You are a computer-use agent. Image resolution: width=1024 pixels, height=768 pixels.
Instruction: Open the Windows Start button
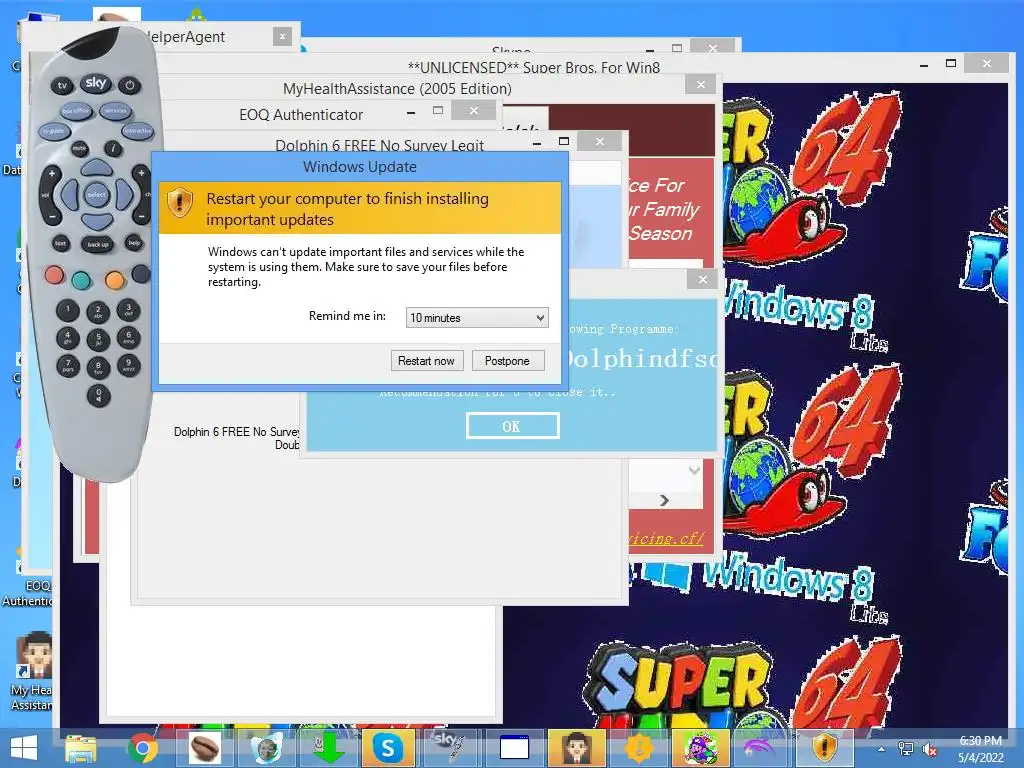pos(24,748)
